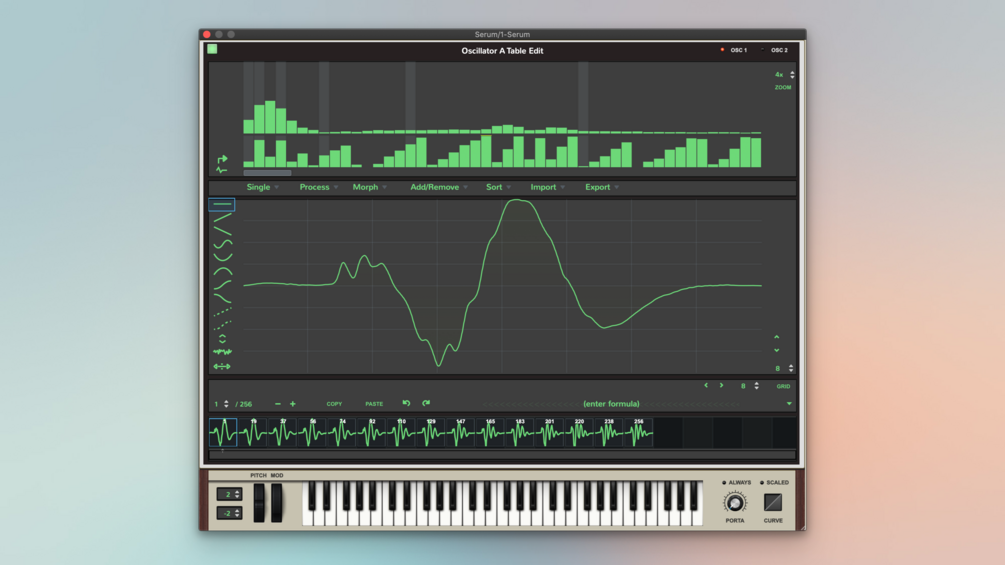Adjust the vertical grid size stepper

(x=791, y=368)
